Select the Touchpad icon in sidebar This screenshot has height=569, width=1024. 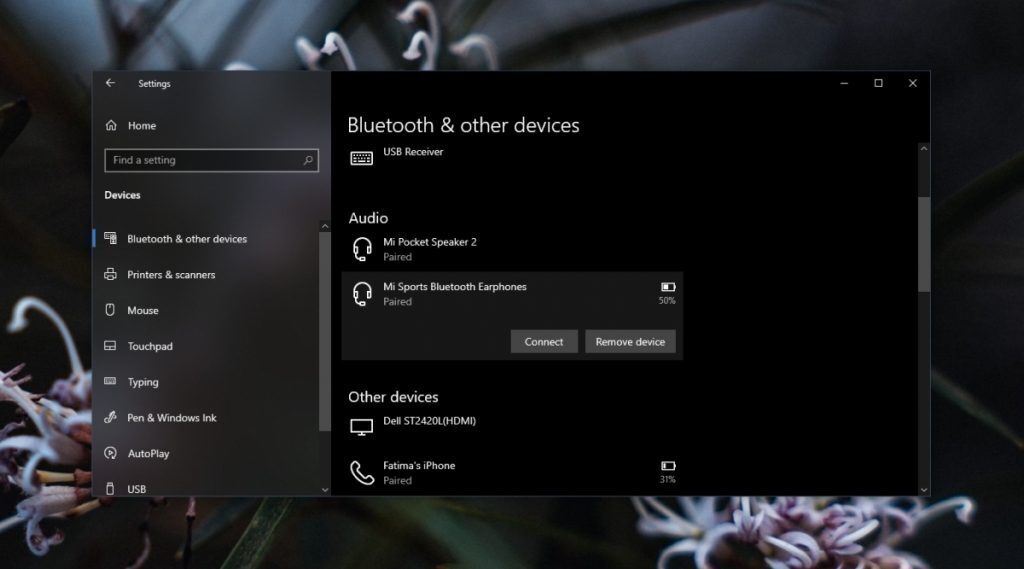click(110, 346)
